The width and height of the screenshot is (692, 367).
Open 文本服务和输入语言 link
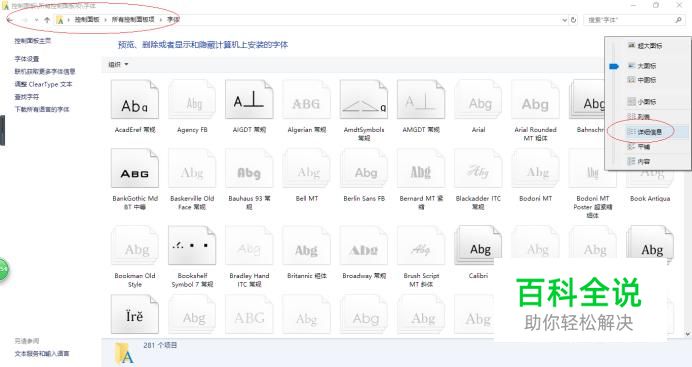(x=42, y=353)
